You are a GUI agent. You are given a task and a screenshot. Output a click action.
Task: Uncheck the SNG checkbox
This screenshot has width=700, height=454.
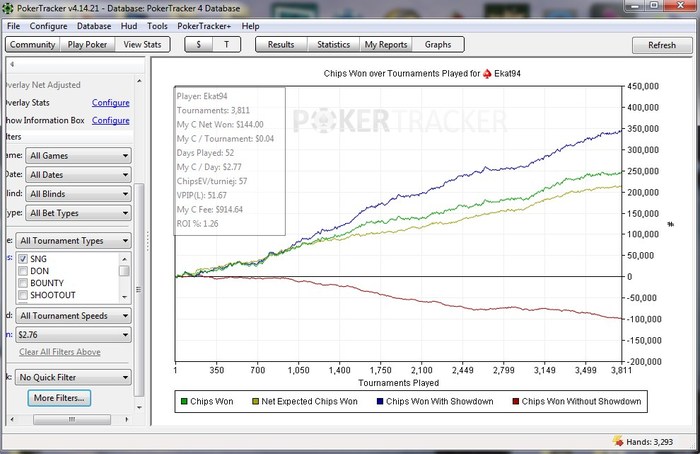pyautogui.click(x=23, y=259)
